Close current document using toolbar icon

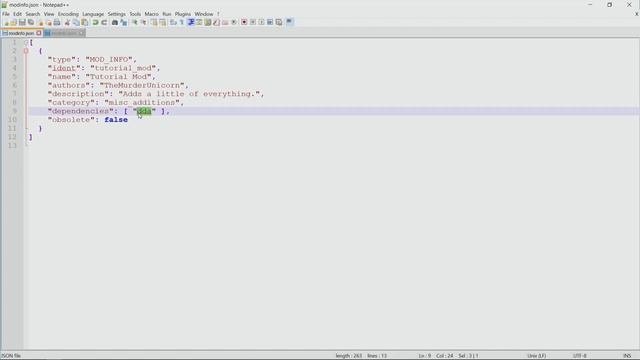click(x=40, y=22)
